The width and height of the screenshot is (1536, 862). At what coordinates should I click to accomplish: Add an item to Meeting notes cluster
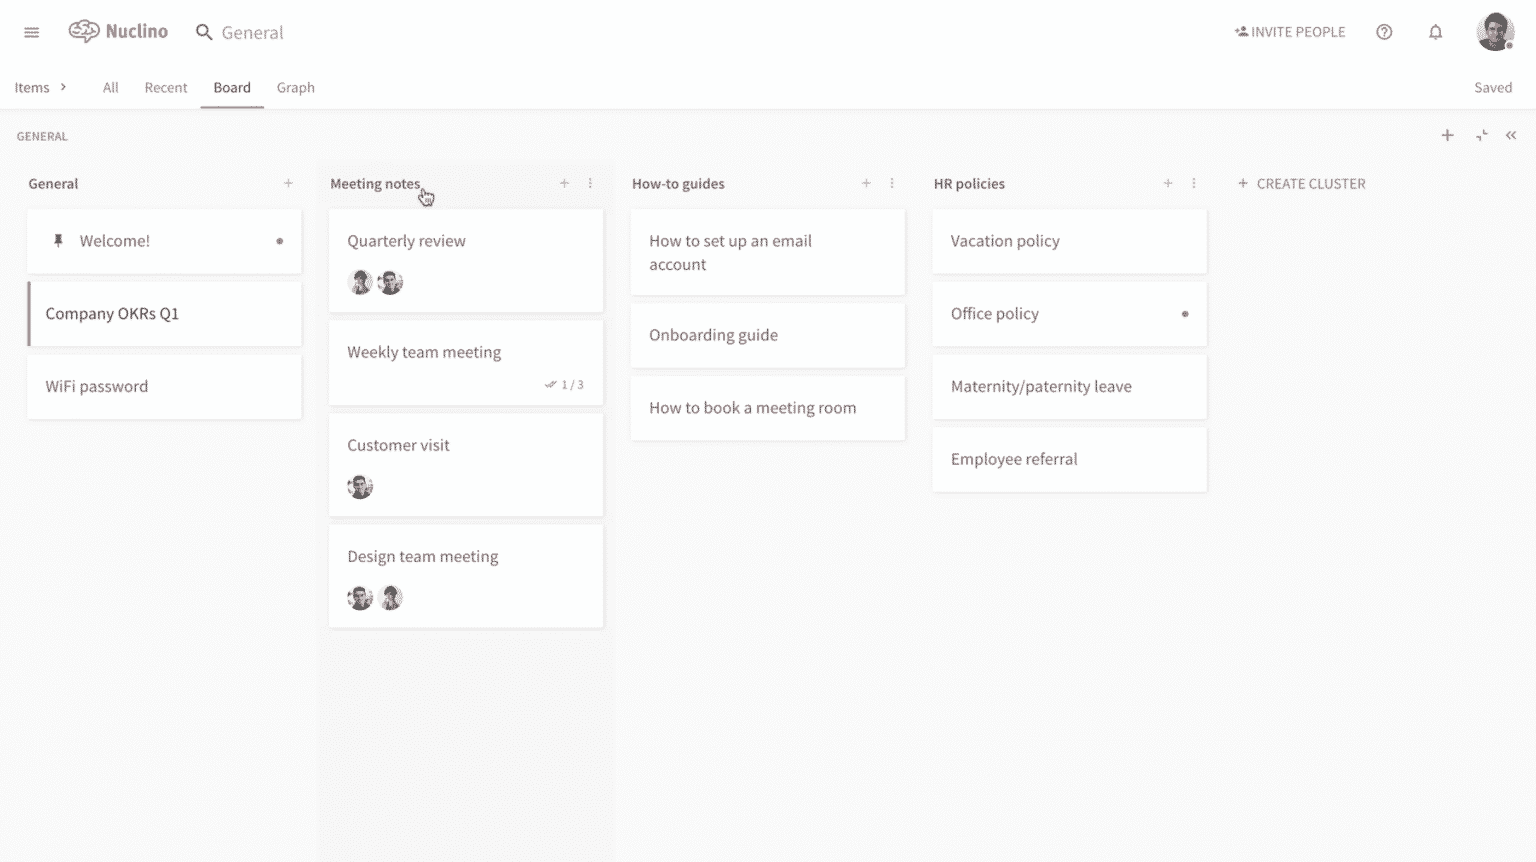pos(564,183)
